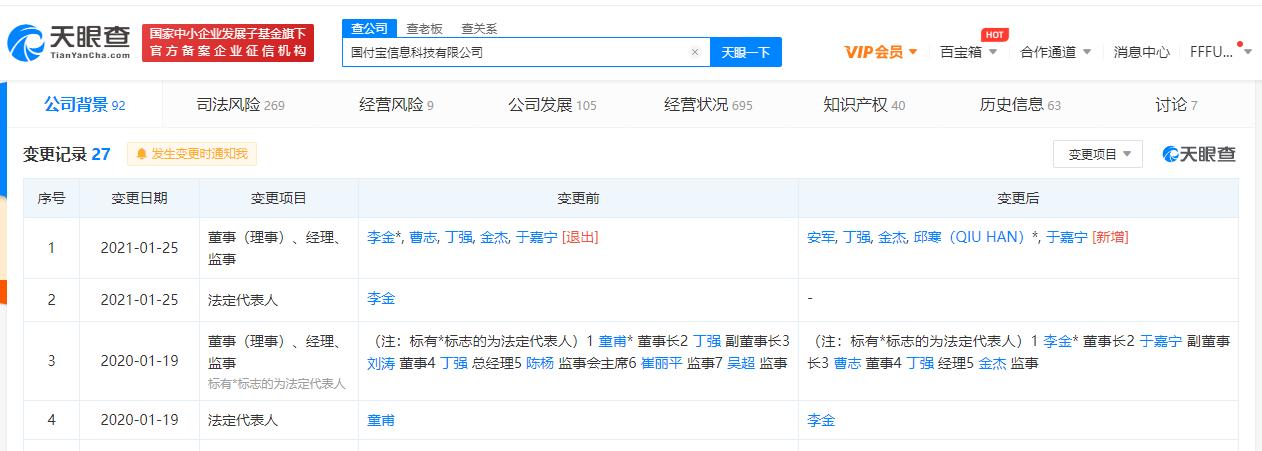Open 童甫 link in row 4 变更前
The height and width of the screenshot is (451, 1262).
381,420
